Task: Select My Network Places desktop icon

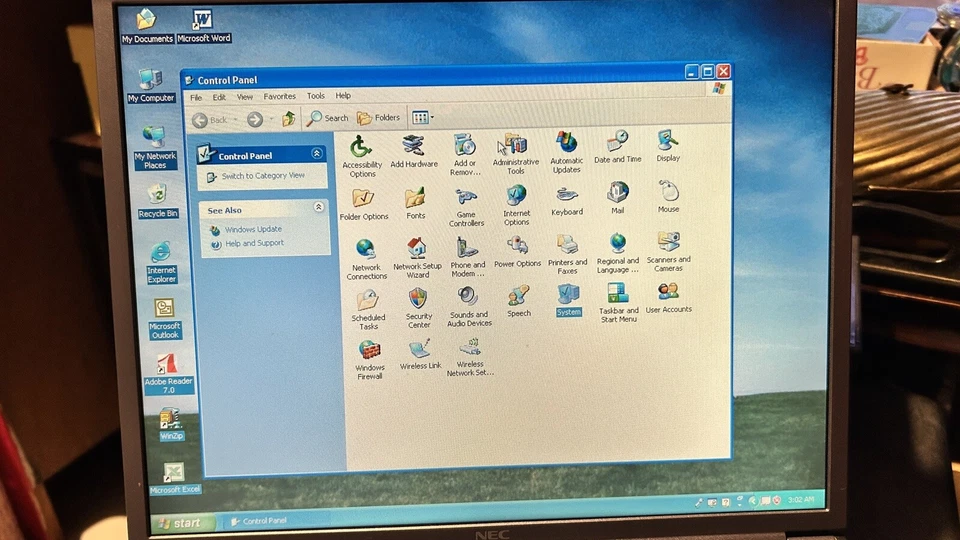Action: click(x=154, y=147)
